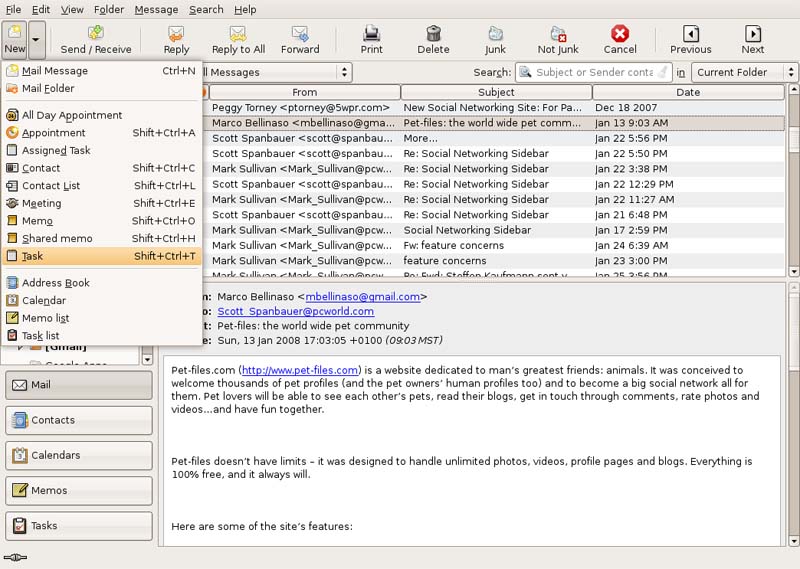Sort messages by the Date column header
The height and width of the screenshot is (569, 800).
pos(688,92)
